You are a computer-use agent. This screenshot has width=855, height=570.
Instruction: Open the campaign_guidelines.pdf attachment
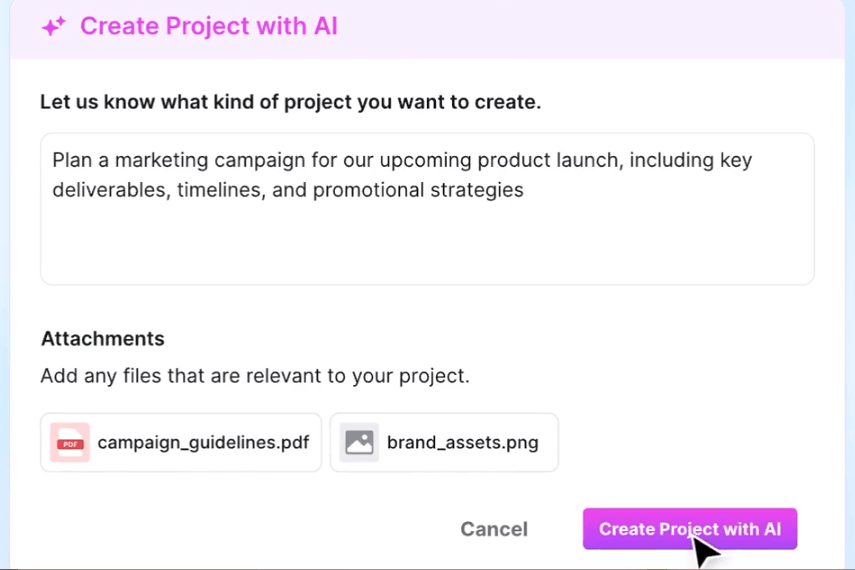[x=181, y=442]
